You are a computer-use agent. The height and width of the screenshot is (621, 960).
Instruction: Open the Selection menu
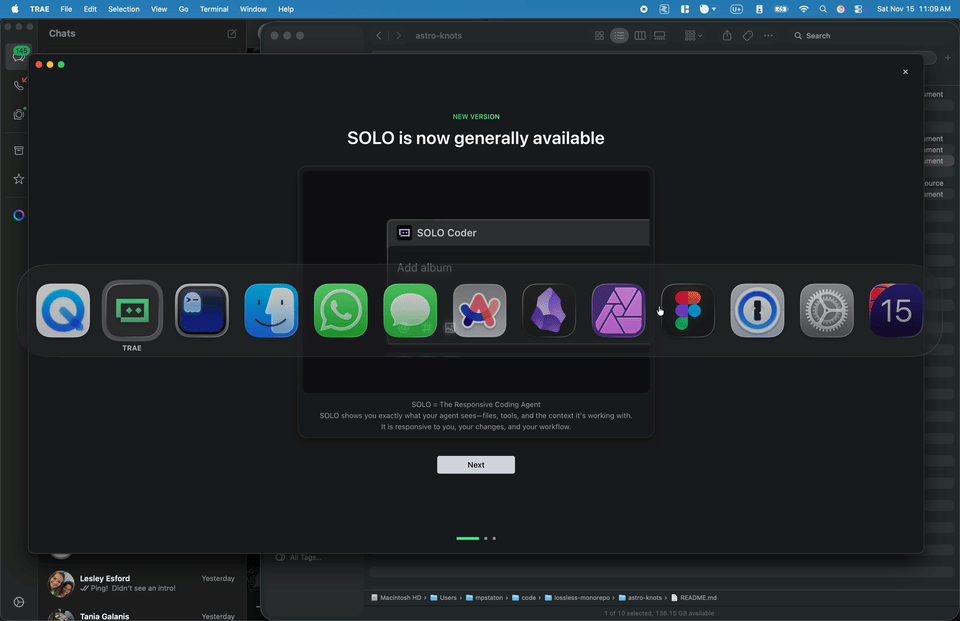(x=124, y=9)
